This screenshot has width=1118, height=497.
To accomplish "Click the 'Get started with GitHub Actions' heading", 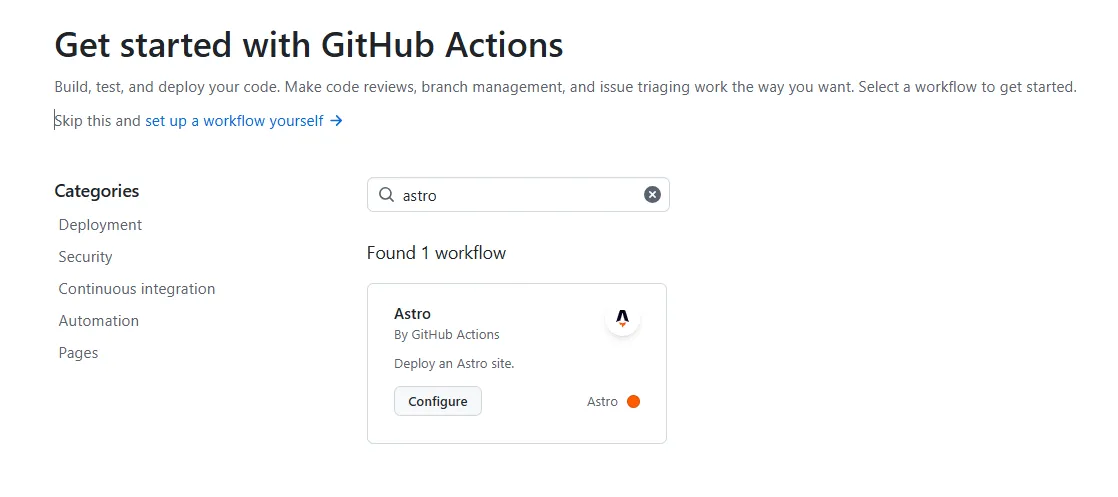I will coord(308,45).
